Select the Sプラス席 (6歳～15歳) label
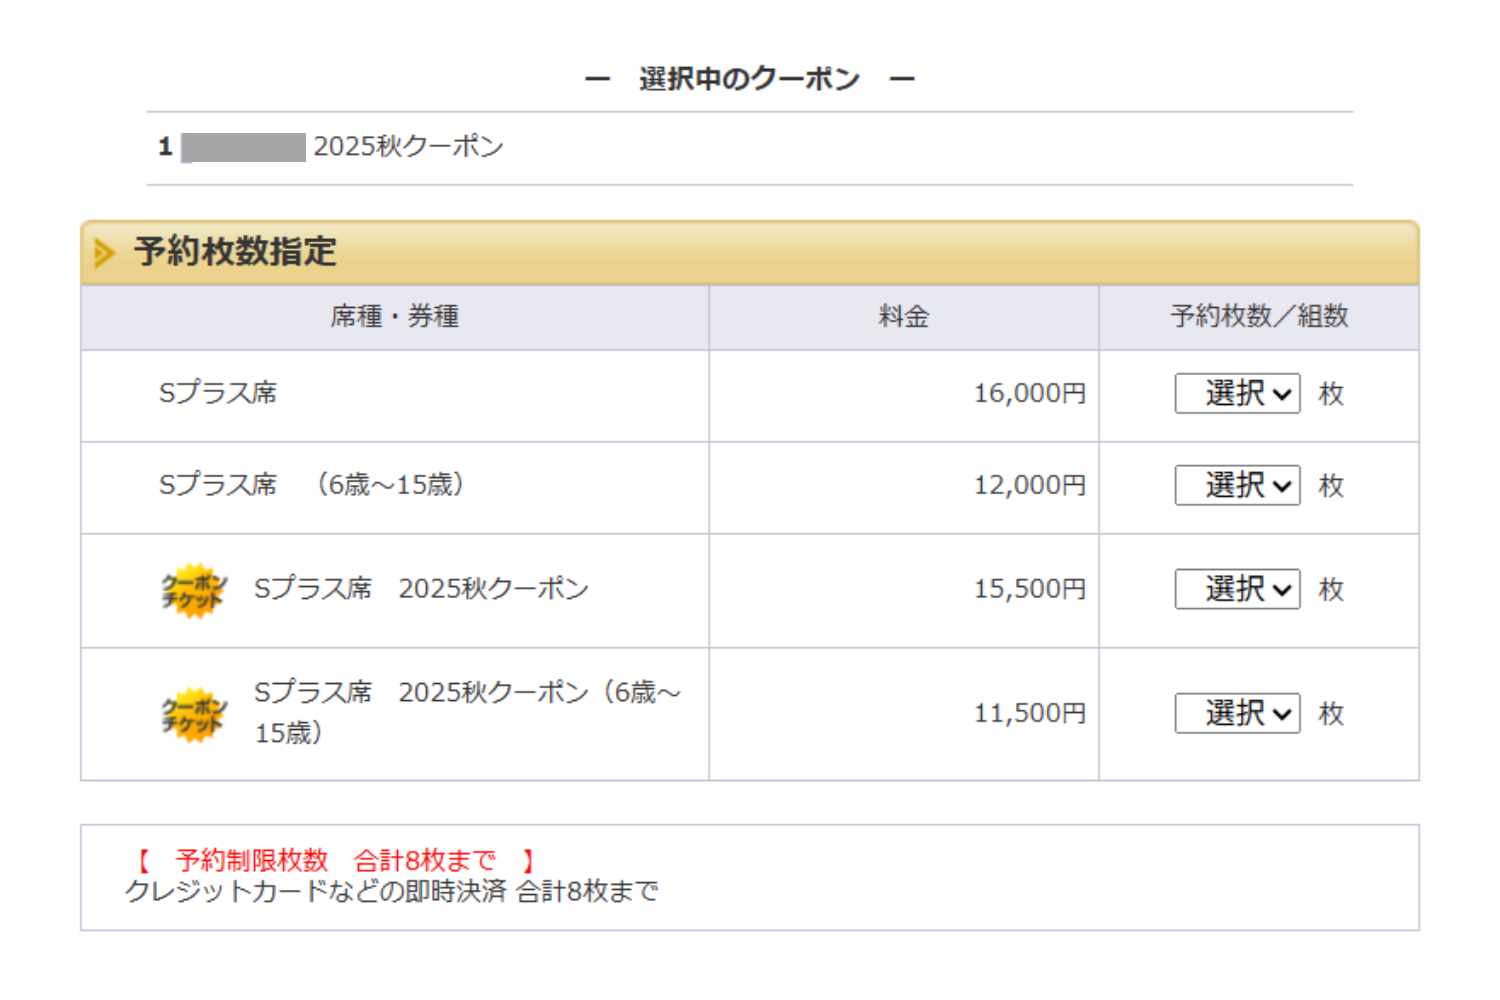Viewport: 1500px width, 1000px height. tap(311, 486)
